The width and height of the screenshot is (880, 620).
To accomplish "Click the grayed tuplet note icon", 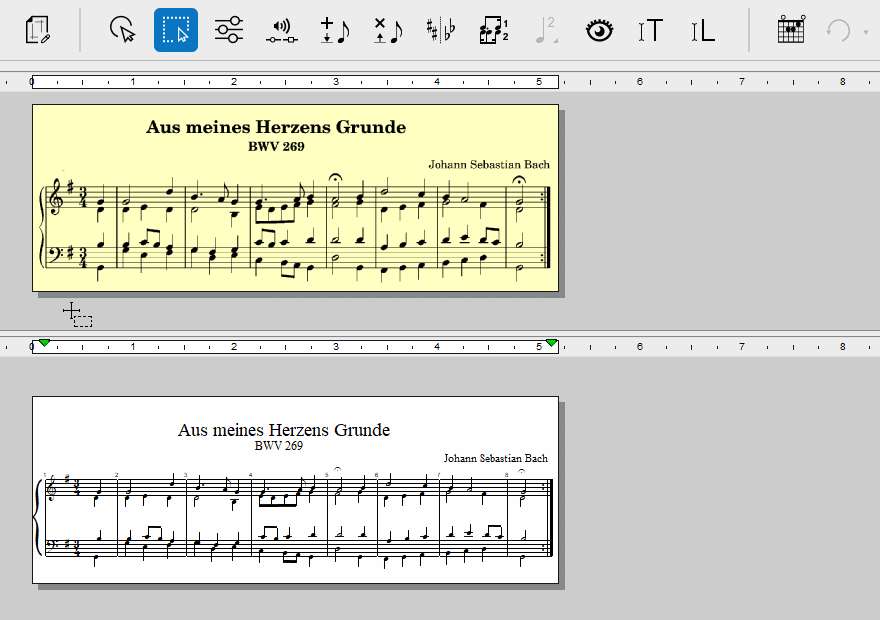I will pos(545,30).
